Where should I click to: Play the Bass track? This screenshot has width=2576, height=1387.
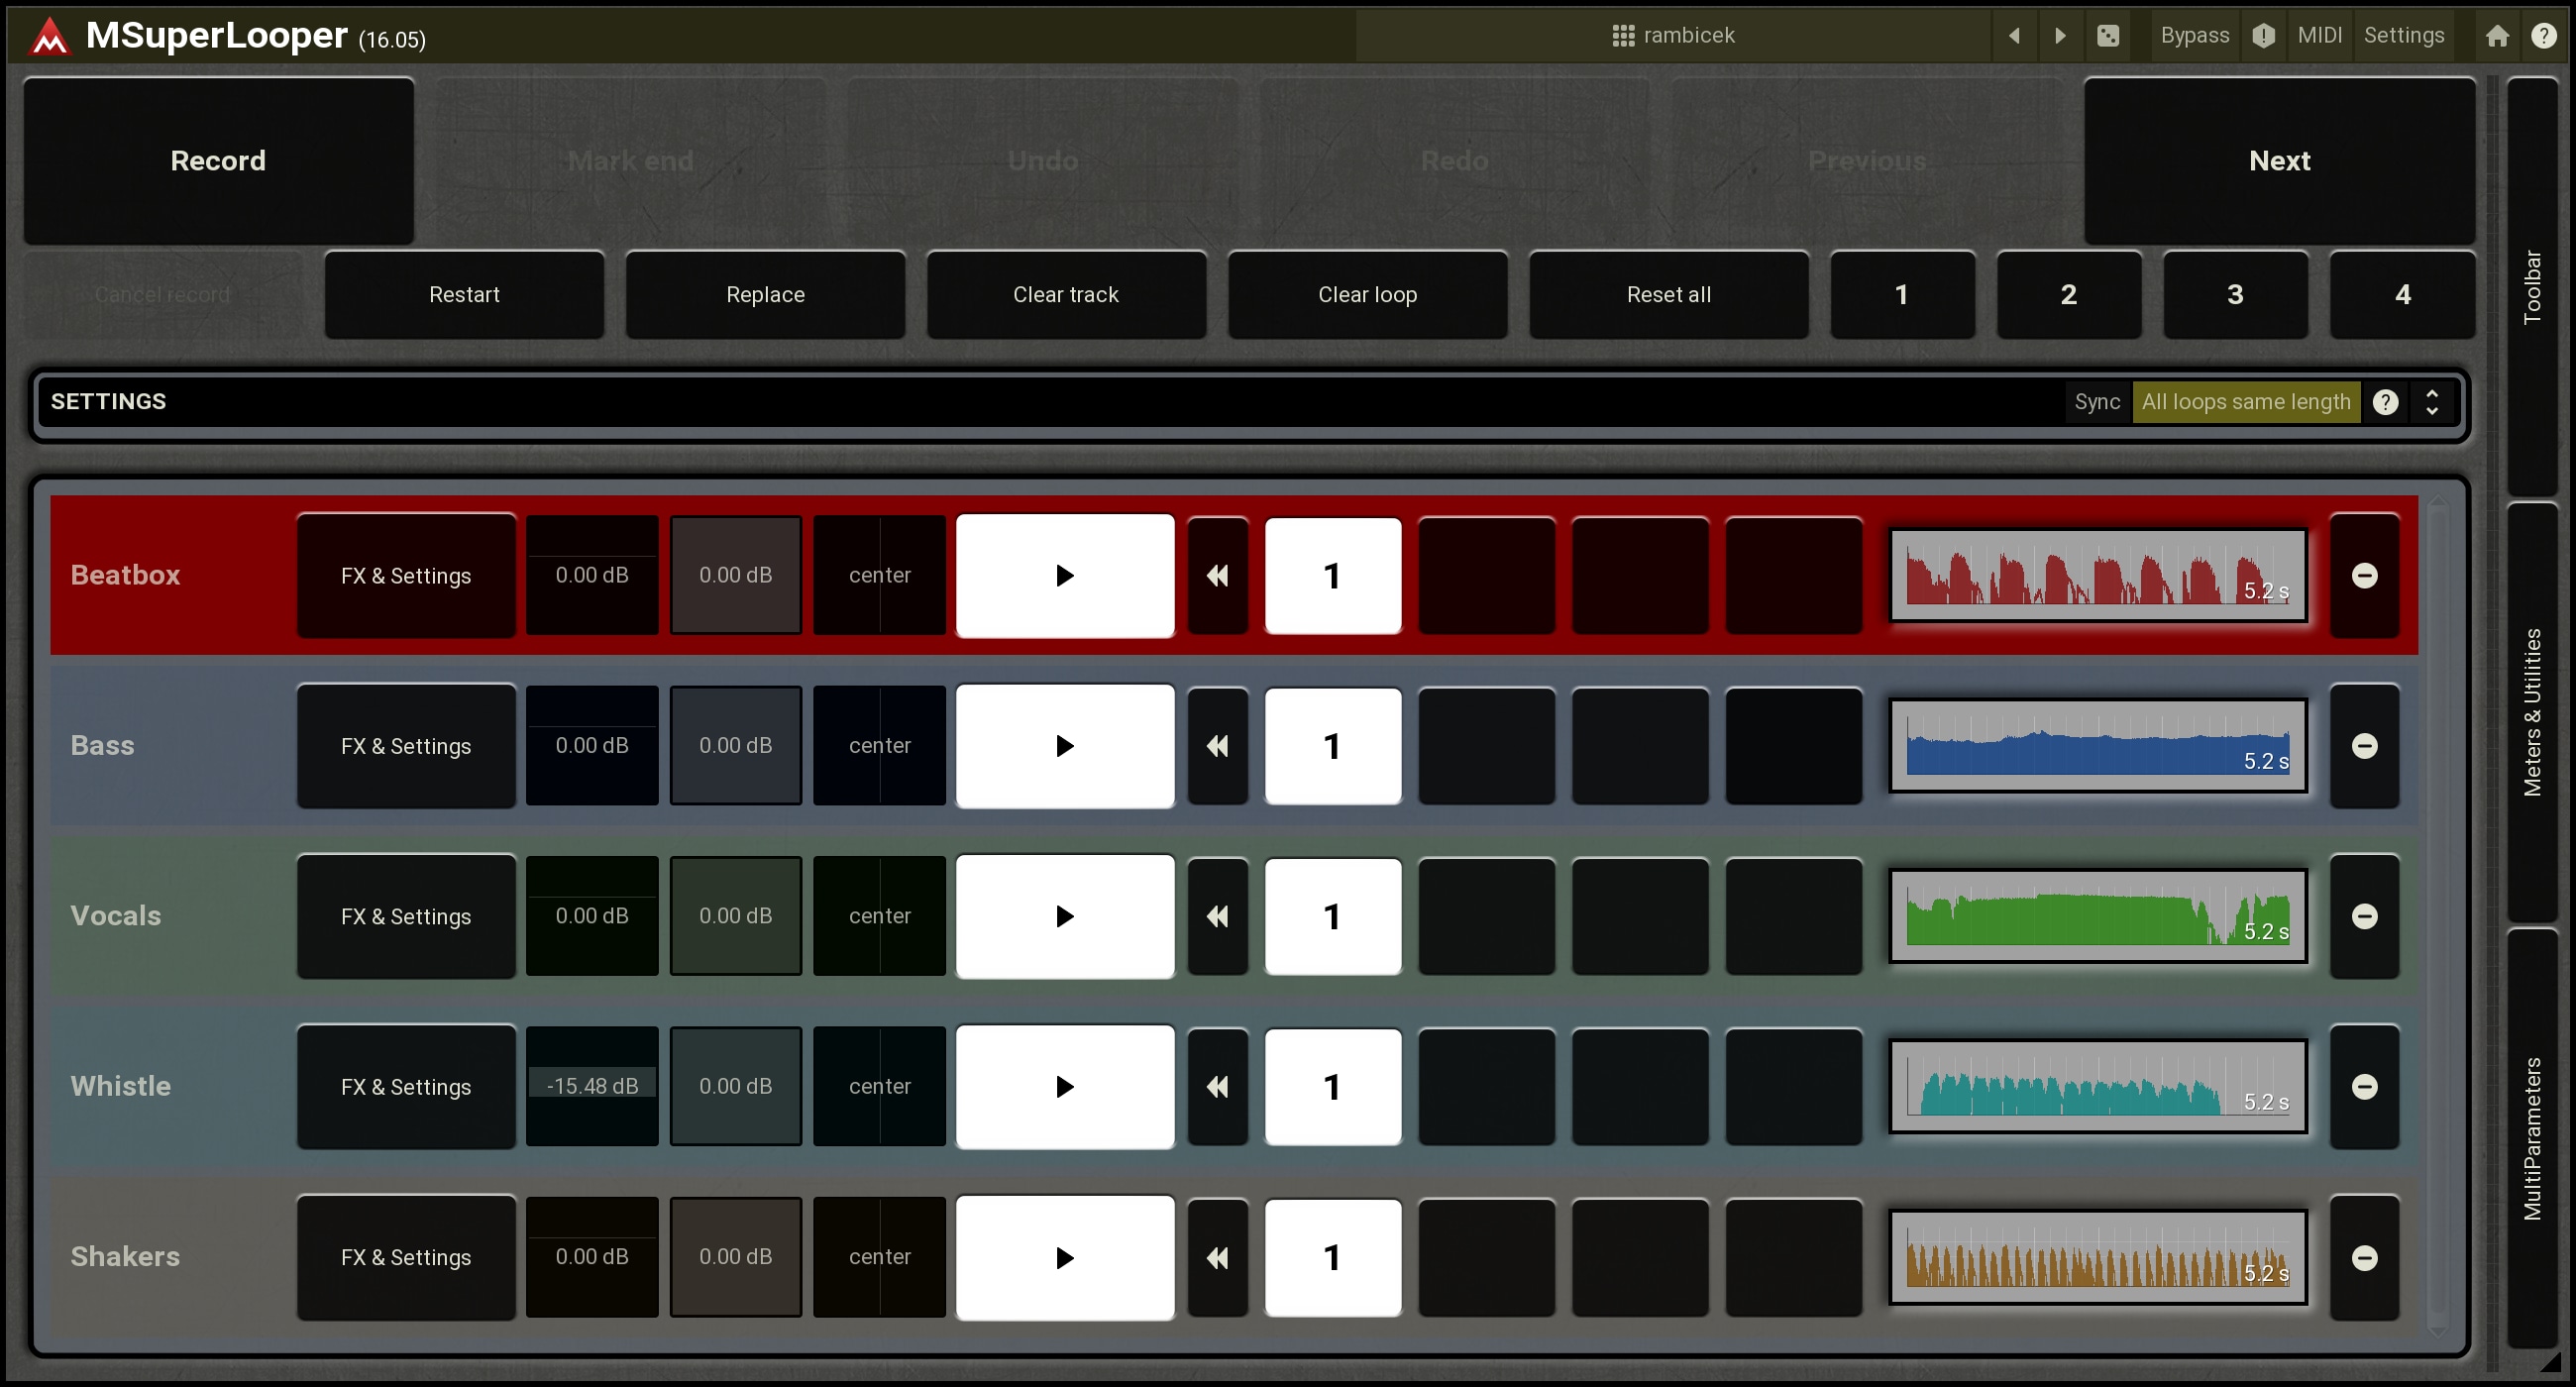[x=1065, y=746]
